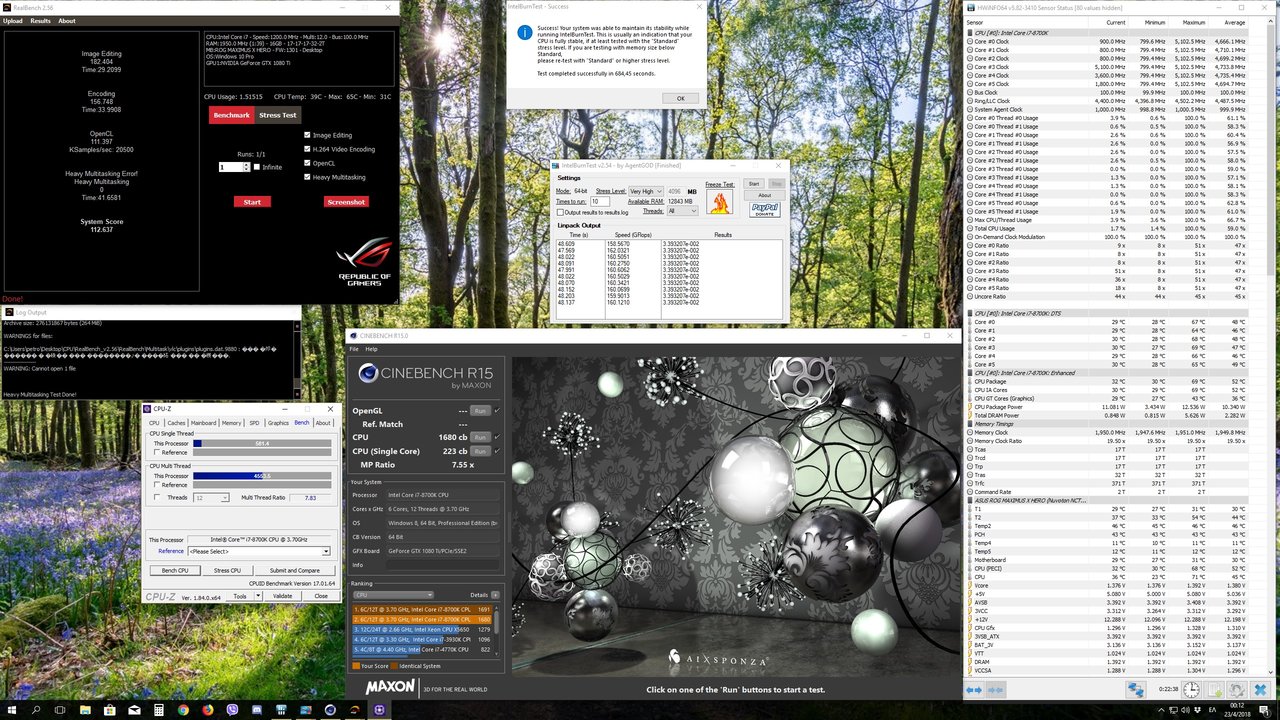
Task: Launch Google Chrome from taskbar
Action: [183, 710]
